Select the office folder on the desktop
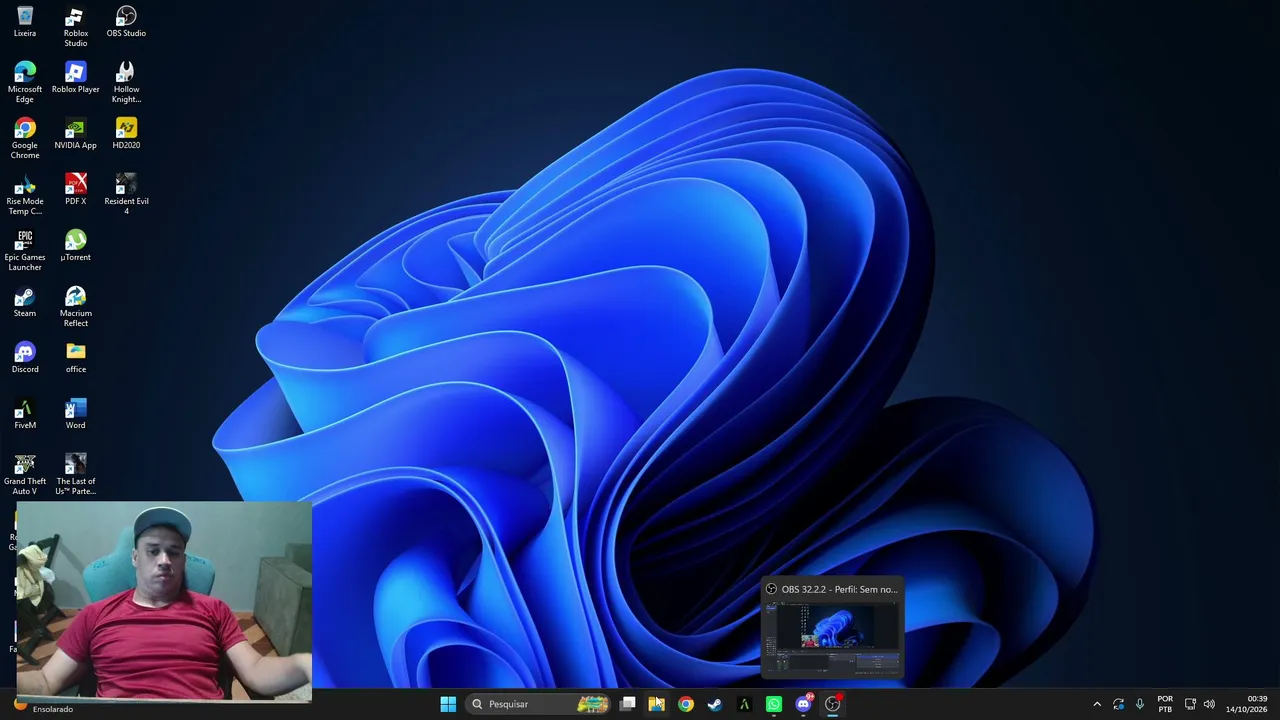Viewport: 1280px width, 720px height. pyautogui.click(x=76, y=358)
